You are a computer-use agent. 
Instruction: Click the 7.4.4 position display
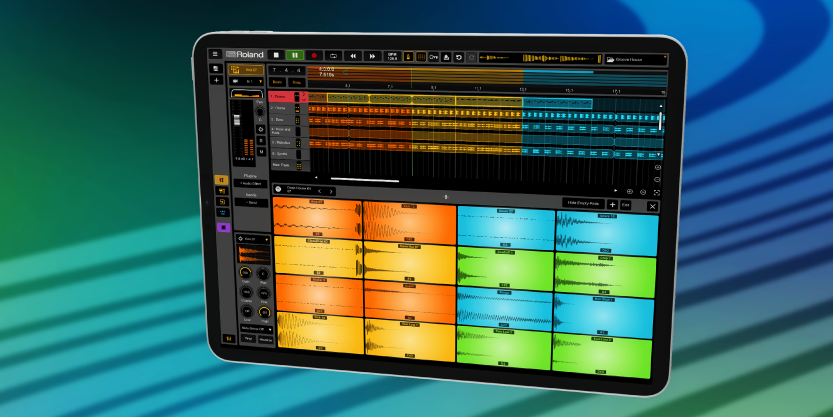[x=286, y=70]
